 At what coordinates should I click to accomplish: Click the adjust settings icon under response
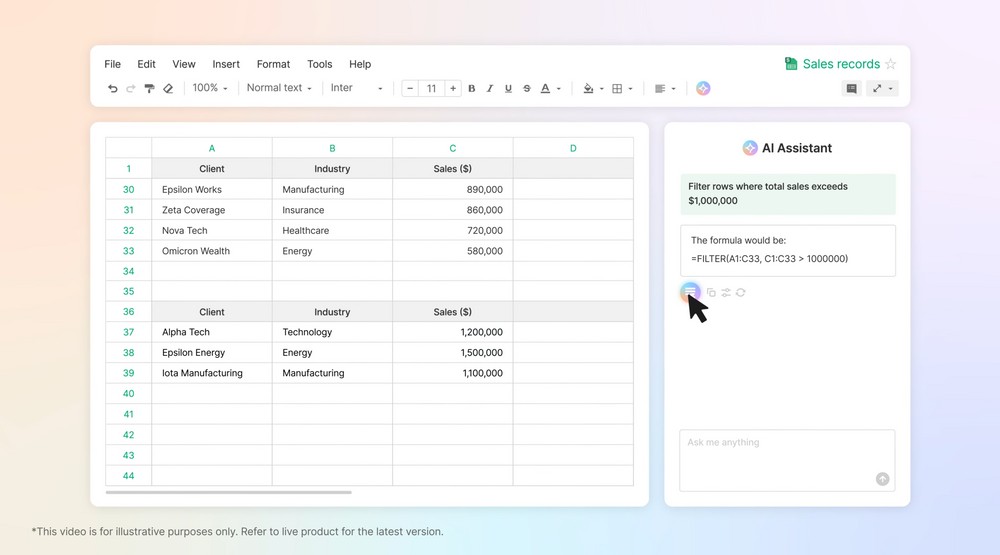tap(726, 293)
